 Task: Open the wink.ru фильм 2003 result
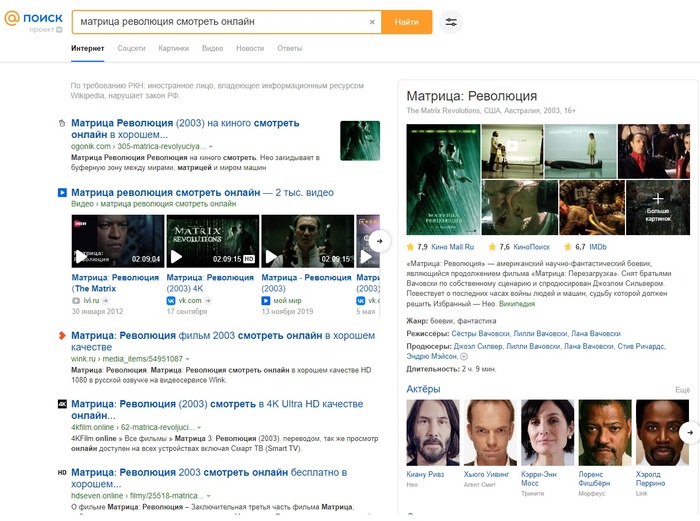[223, 341]
